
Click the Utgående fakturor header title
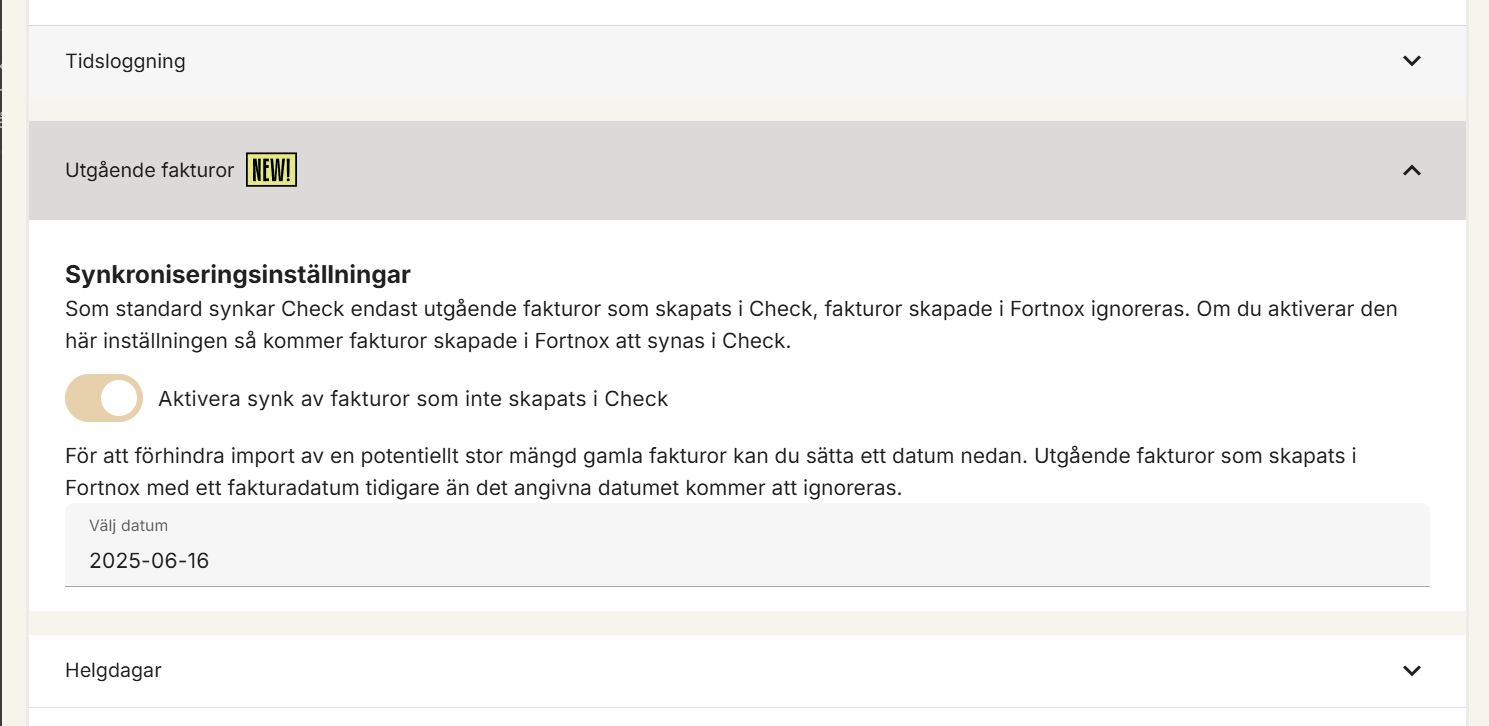[x=149, y=171]
